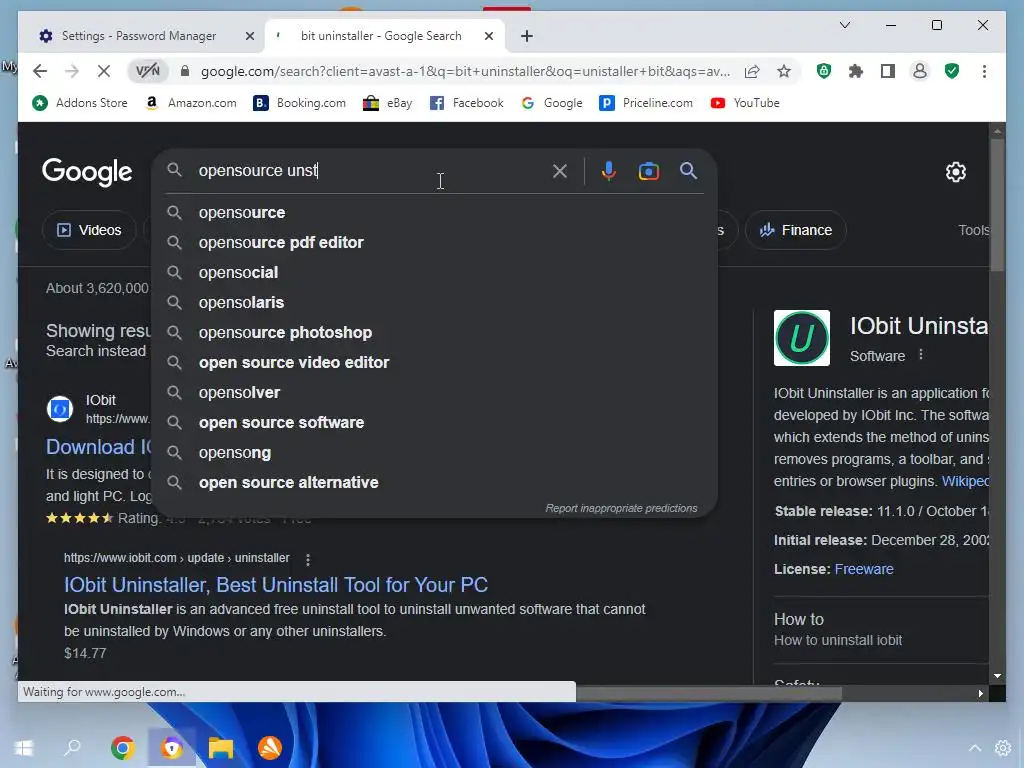
Task: Open the Facebook bookmark
Action: tap(467, 103)
